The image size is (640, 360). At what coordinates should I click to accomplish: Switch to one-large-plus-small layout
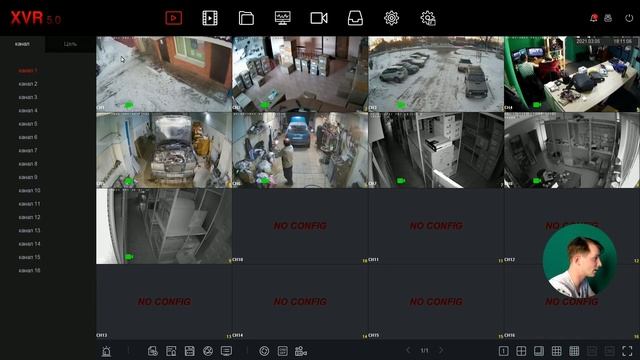click(539, 351)
